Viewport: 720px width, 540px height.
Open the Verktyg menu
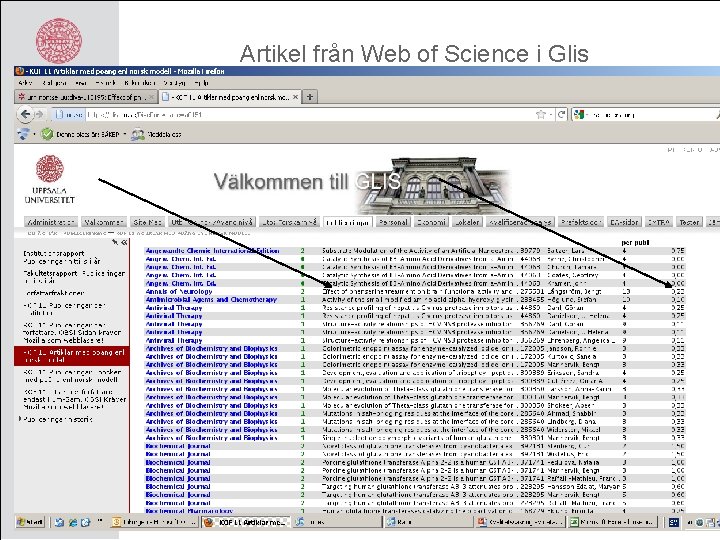(x=174, y=83)
